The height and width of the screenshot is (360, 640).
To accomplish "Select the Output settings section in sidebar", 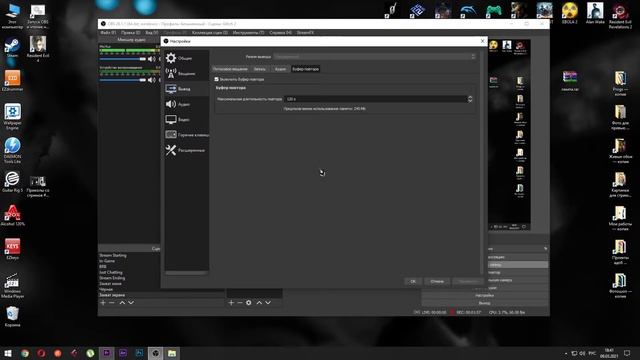I will click(187, 89).
